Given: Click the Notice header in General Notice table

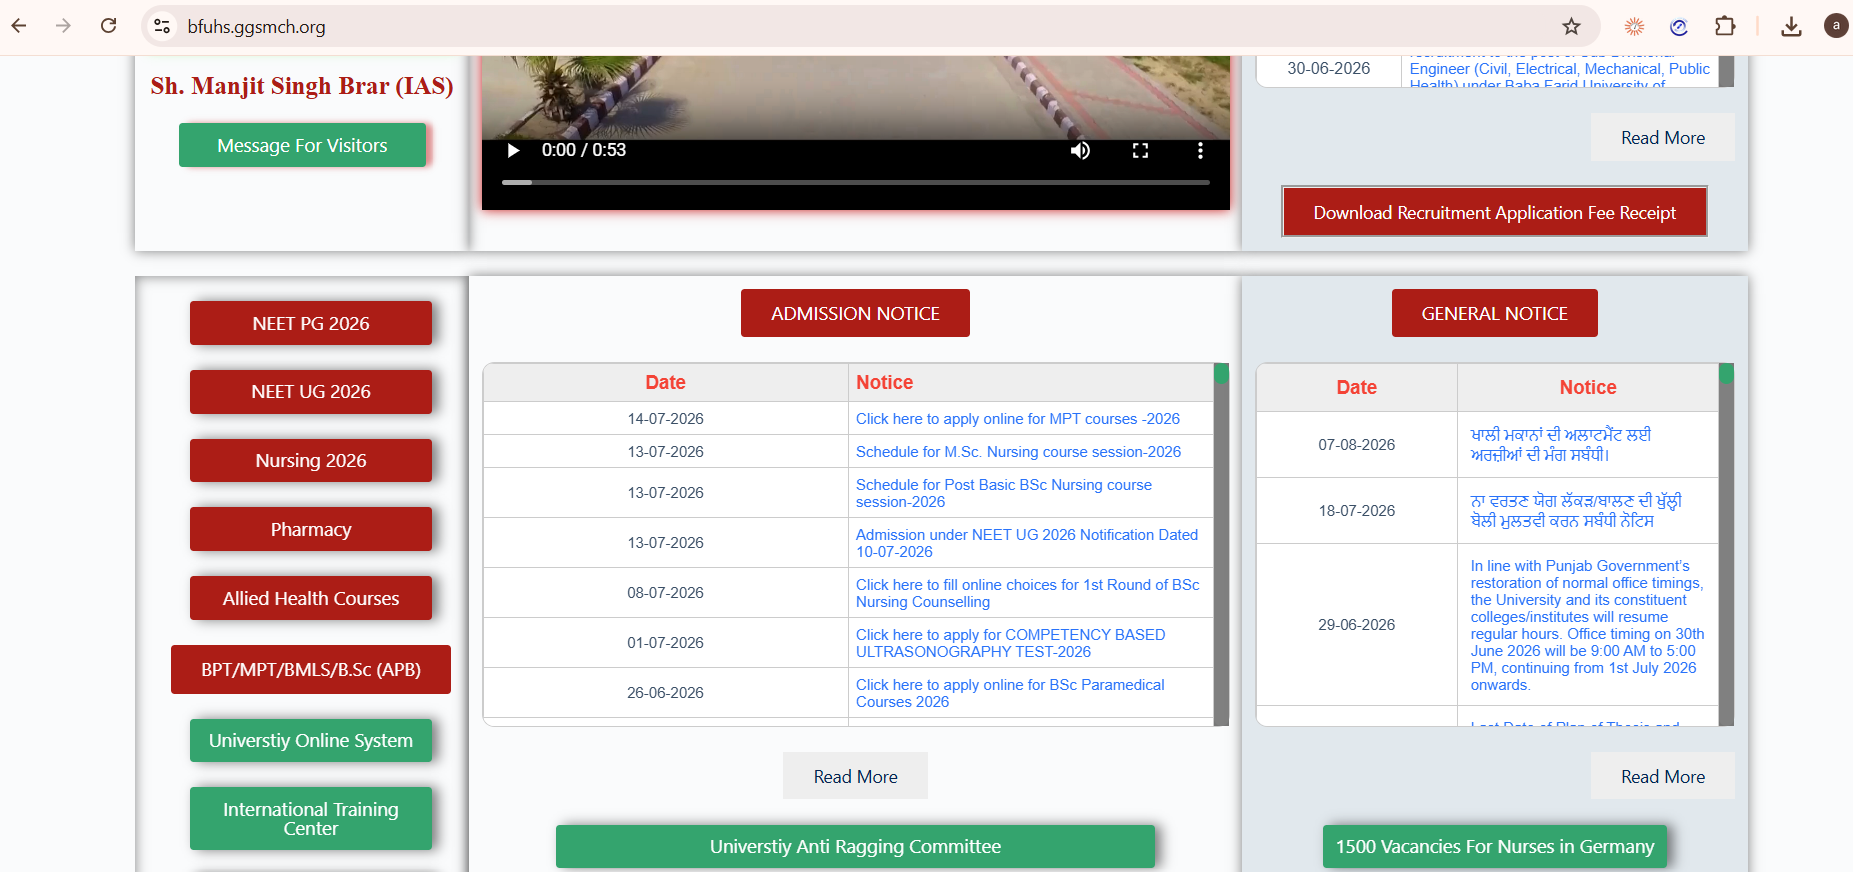Looking at the screenshot, I should (1588, 387).
